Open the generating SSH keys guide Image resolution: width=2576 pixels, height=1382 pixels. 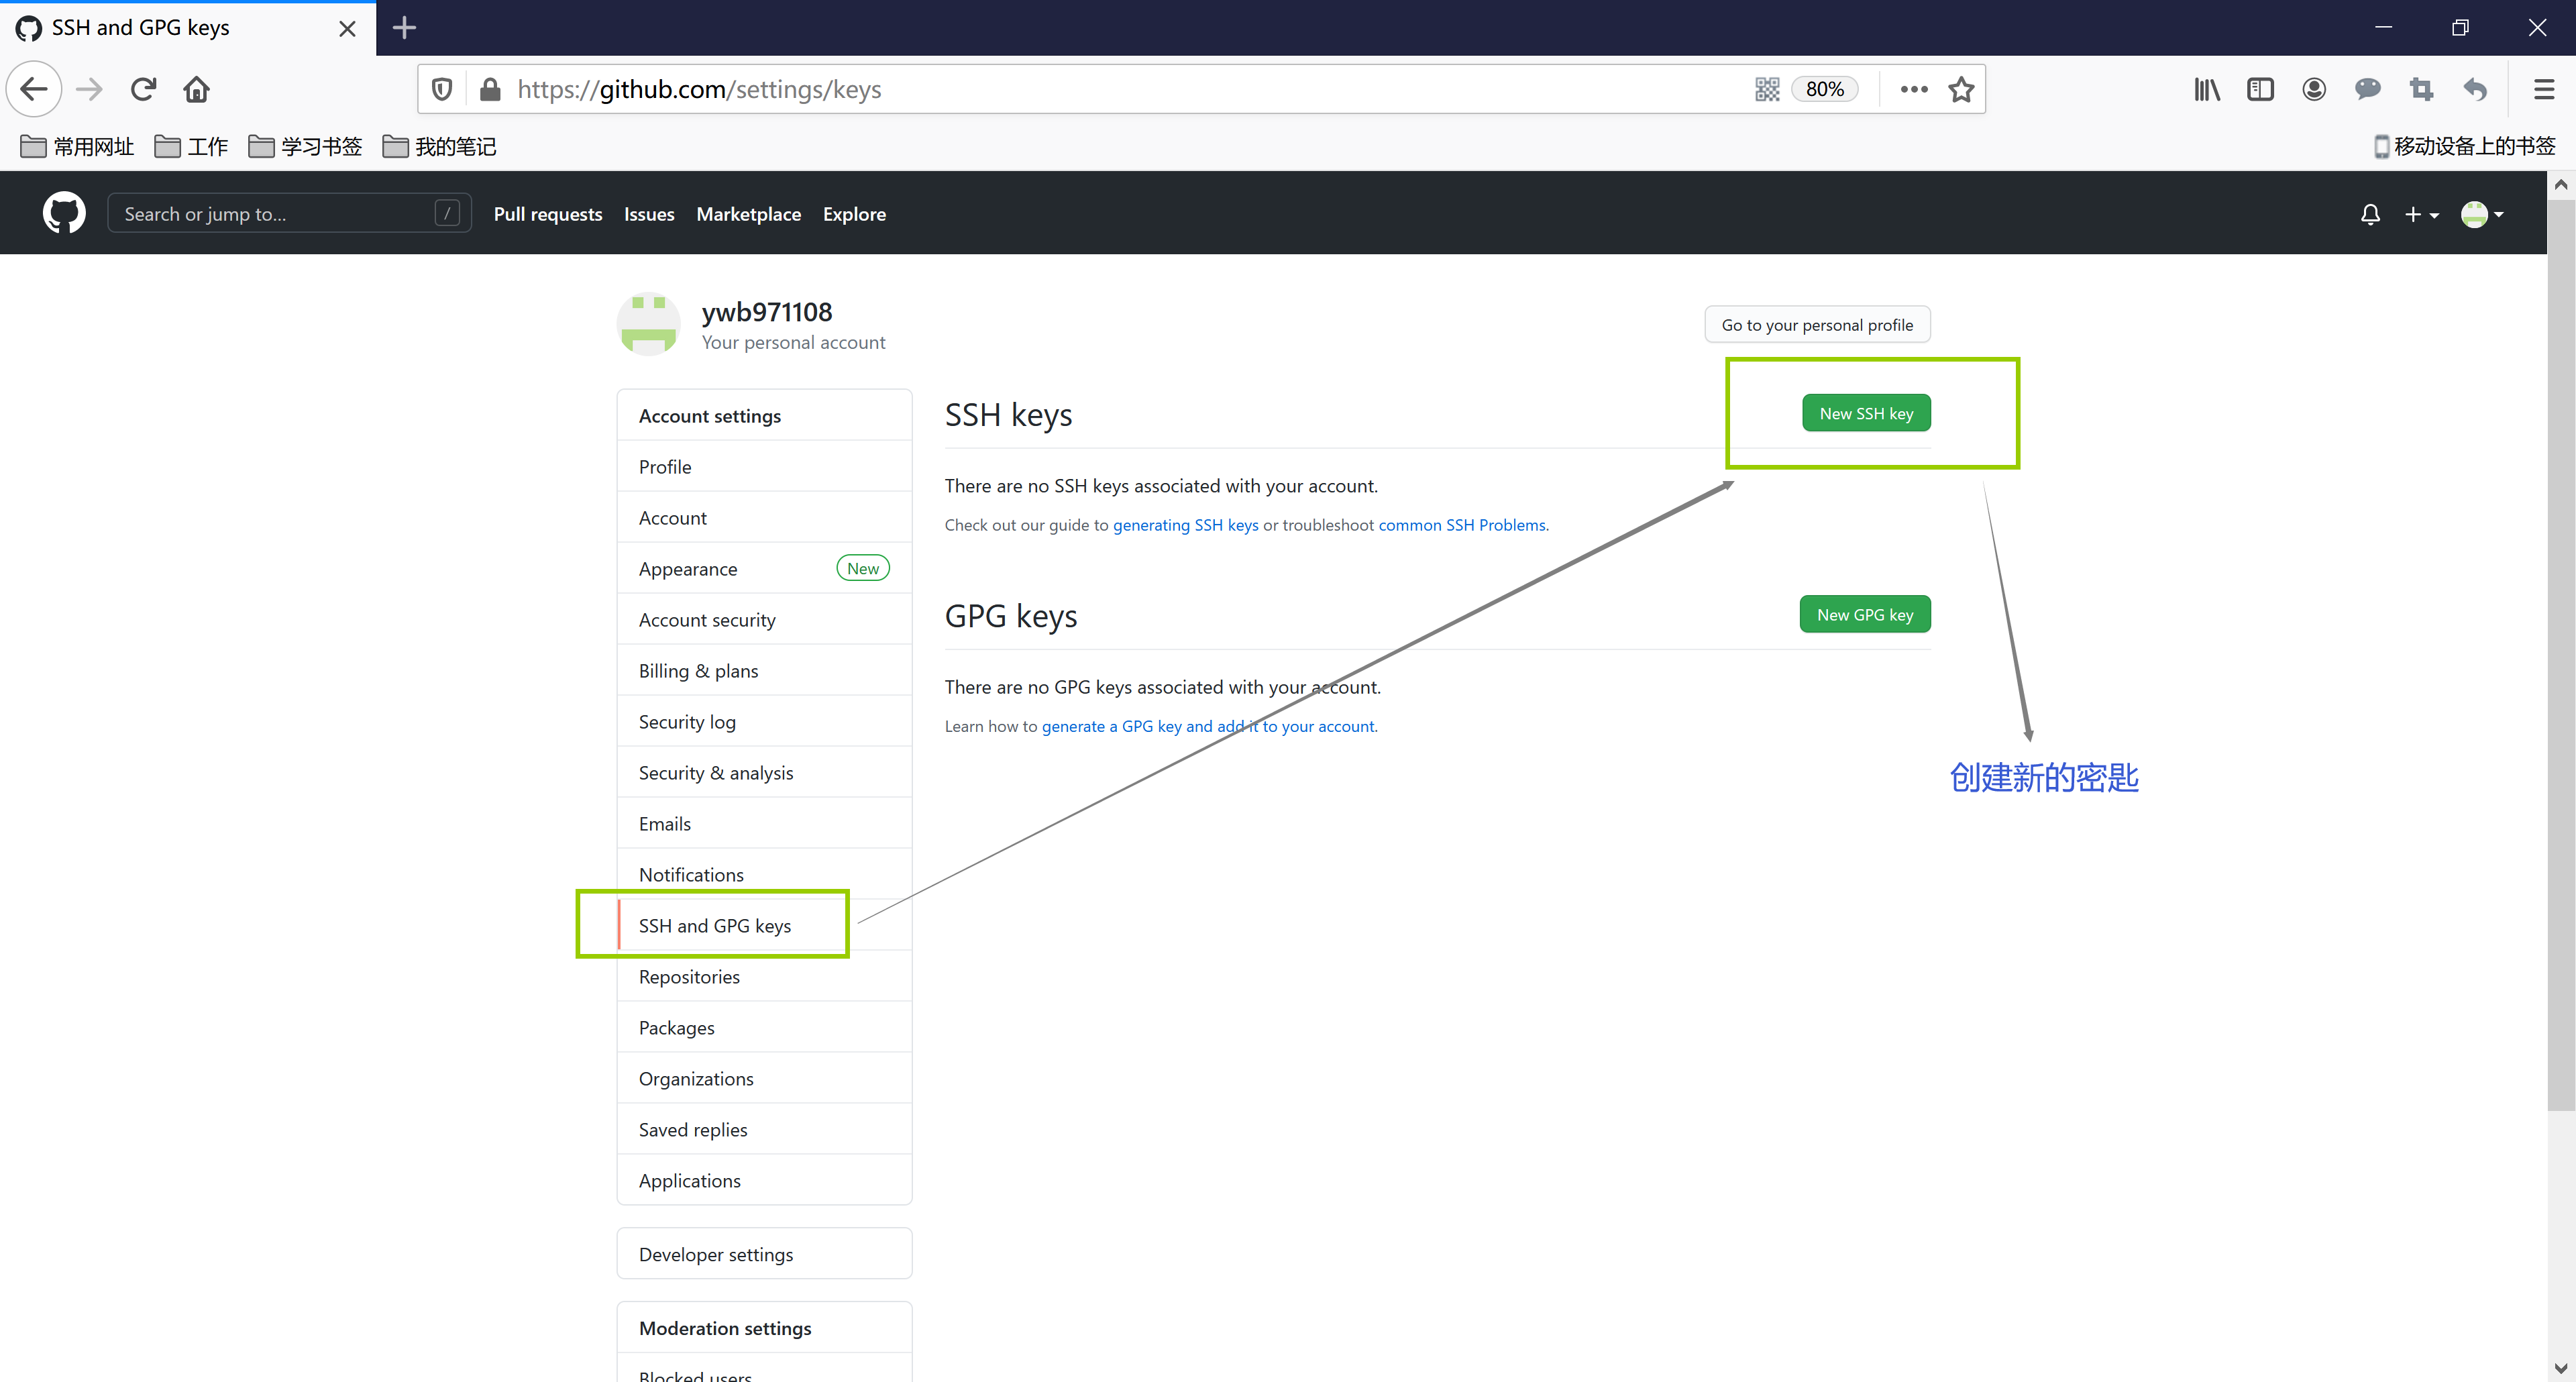(x=1185, y=524)
